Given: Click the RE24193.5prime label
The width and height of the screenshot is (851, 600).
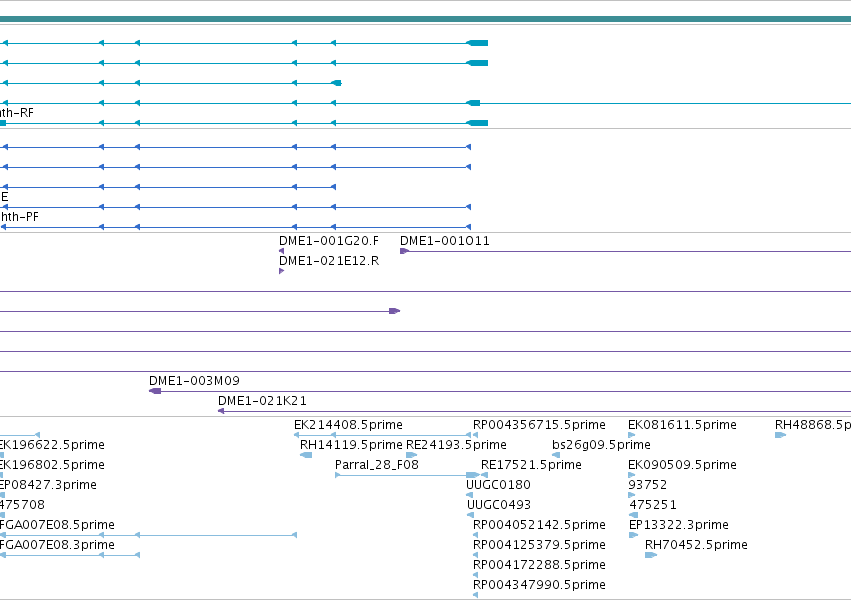Looking at the screenshot, I should 456,445.
